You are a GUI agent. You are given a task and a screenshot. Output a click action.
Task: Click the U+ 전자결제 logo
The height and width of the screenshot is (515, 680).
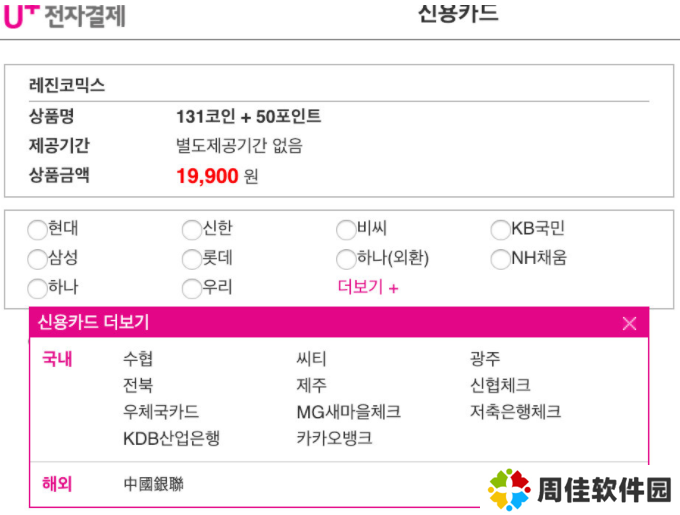[x=65, y=16]
